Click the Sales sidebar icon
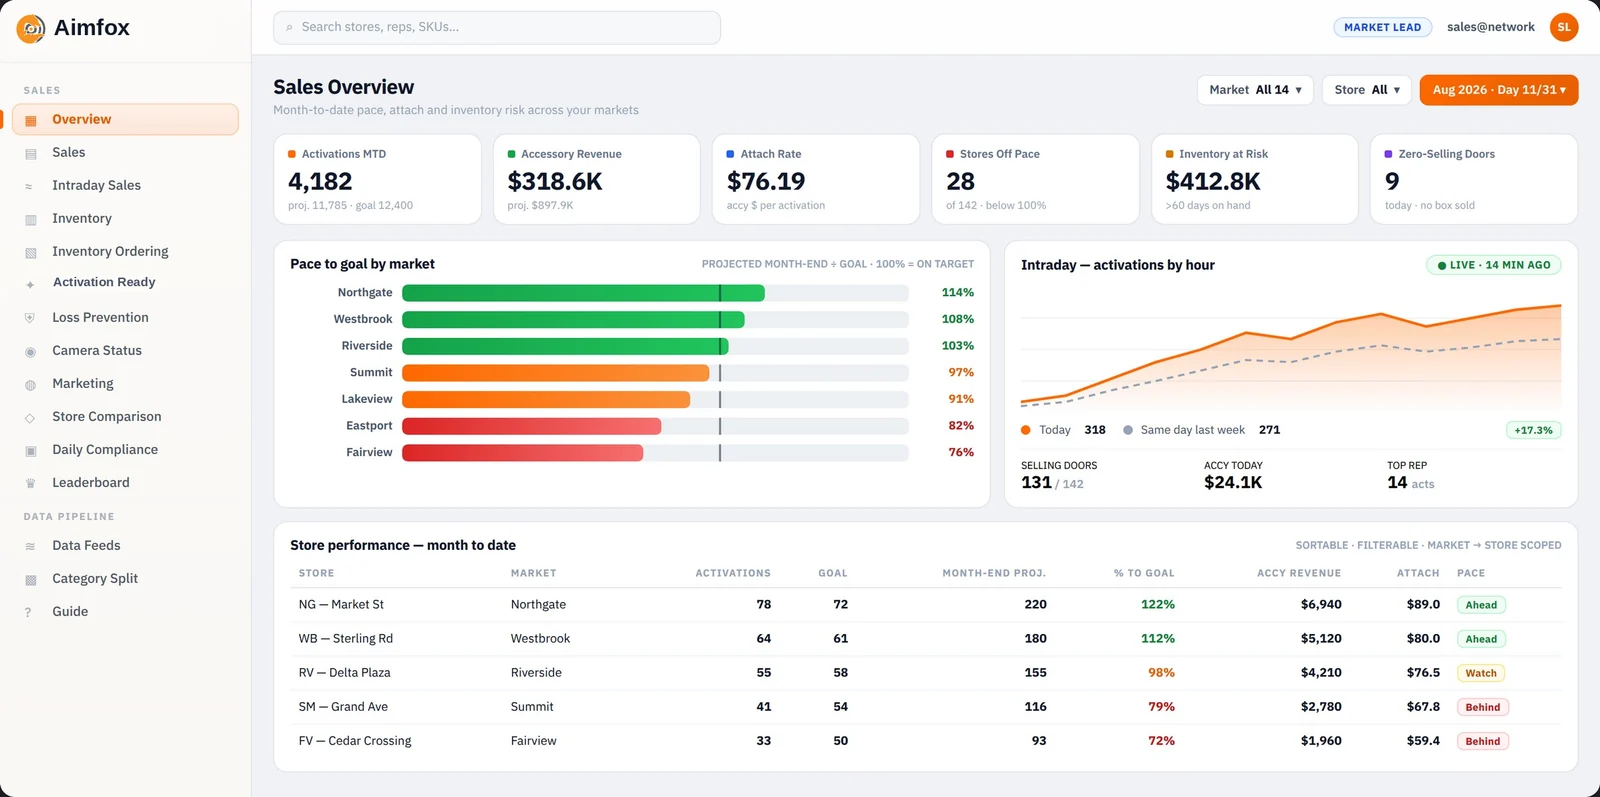This screenshot has width=1600, height=797. coord(31,153)
